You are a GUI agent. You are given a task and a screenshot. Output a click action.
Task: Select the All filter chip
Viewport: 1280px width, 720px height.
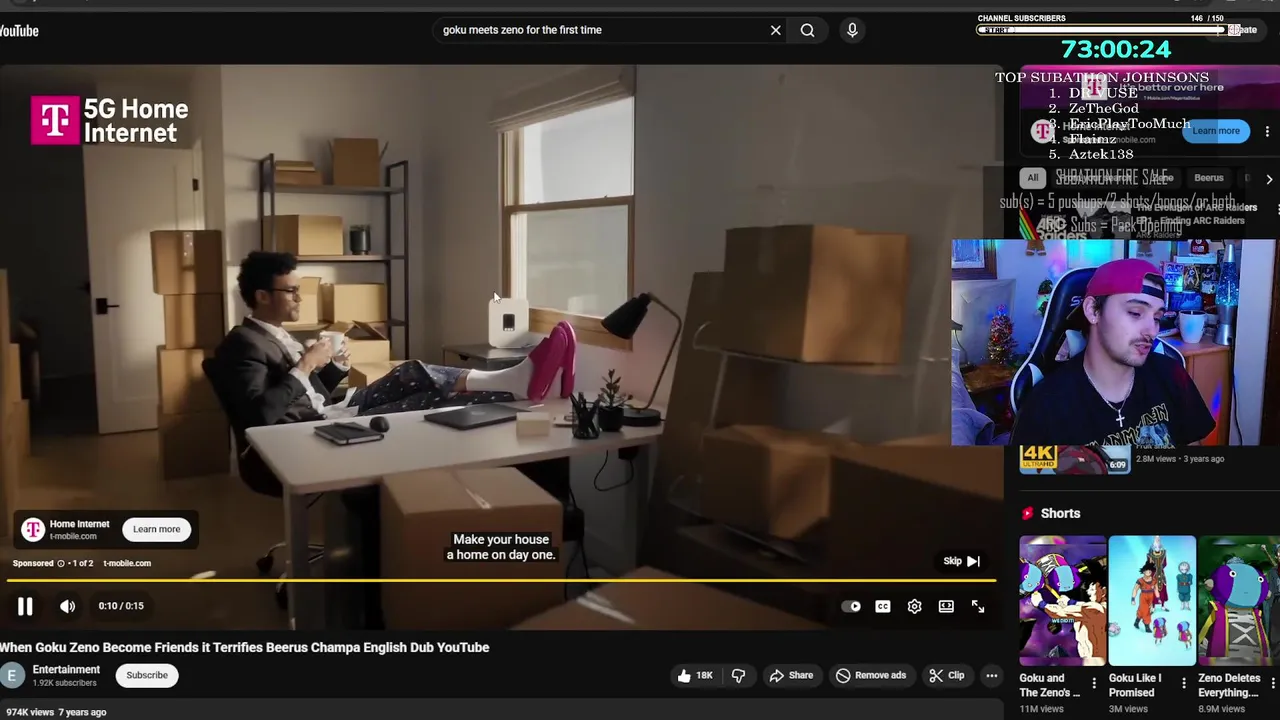point(1033,178)
